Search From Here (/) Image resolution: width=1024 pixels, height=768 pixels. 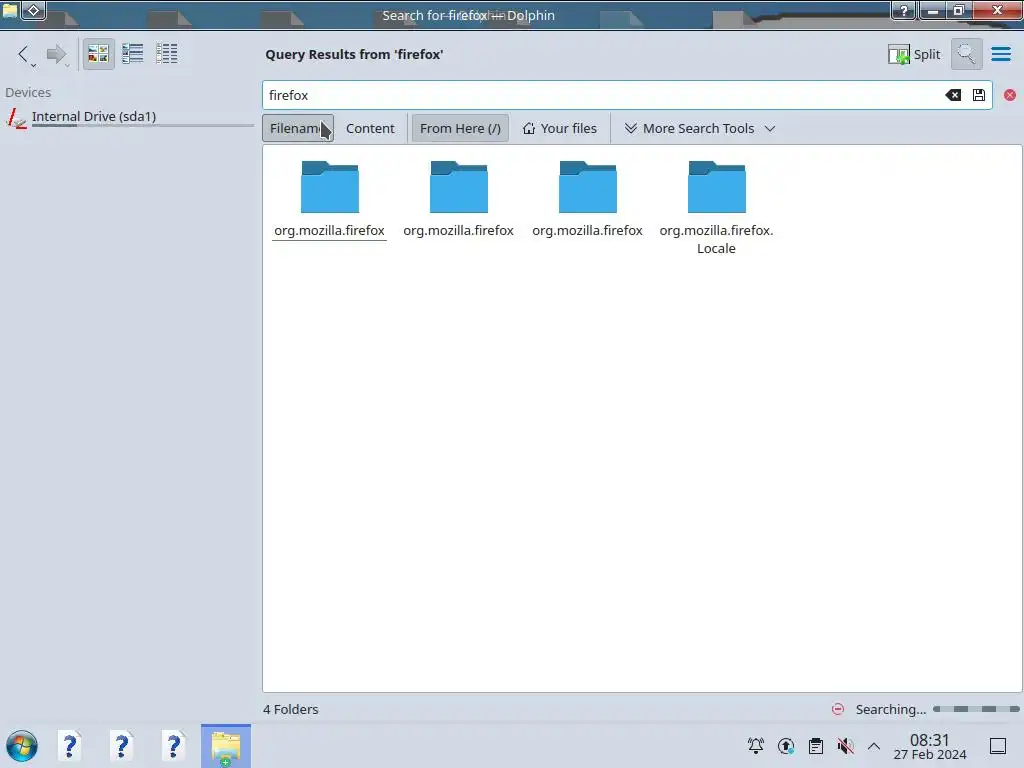pos(460,129)
